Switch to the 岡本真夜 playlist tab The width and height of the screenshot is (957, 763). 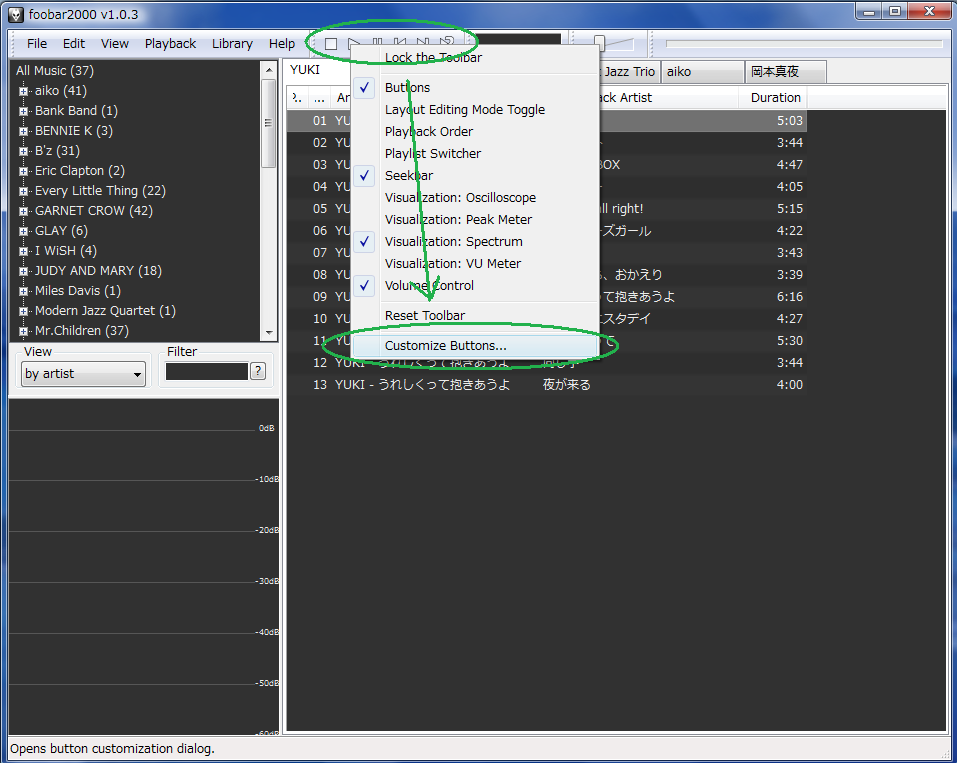pos(785,71)
